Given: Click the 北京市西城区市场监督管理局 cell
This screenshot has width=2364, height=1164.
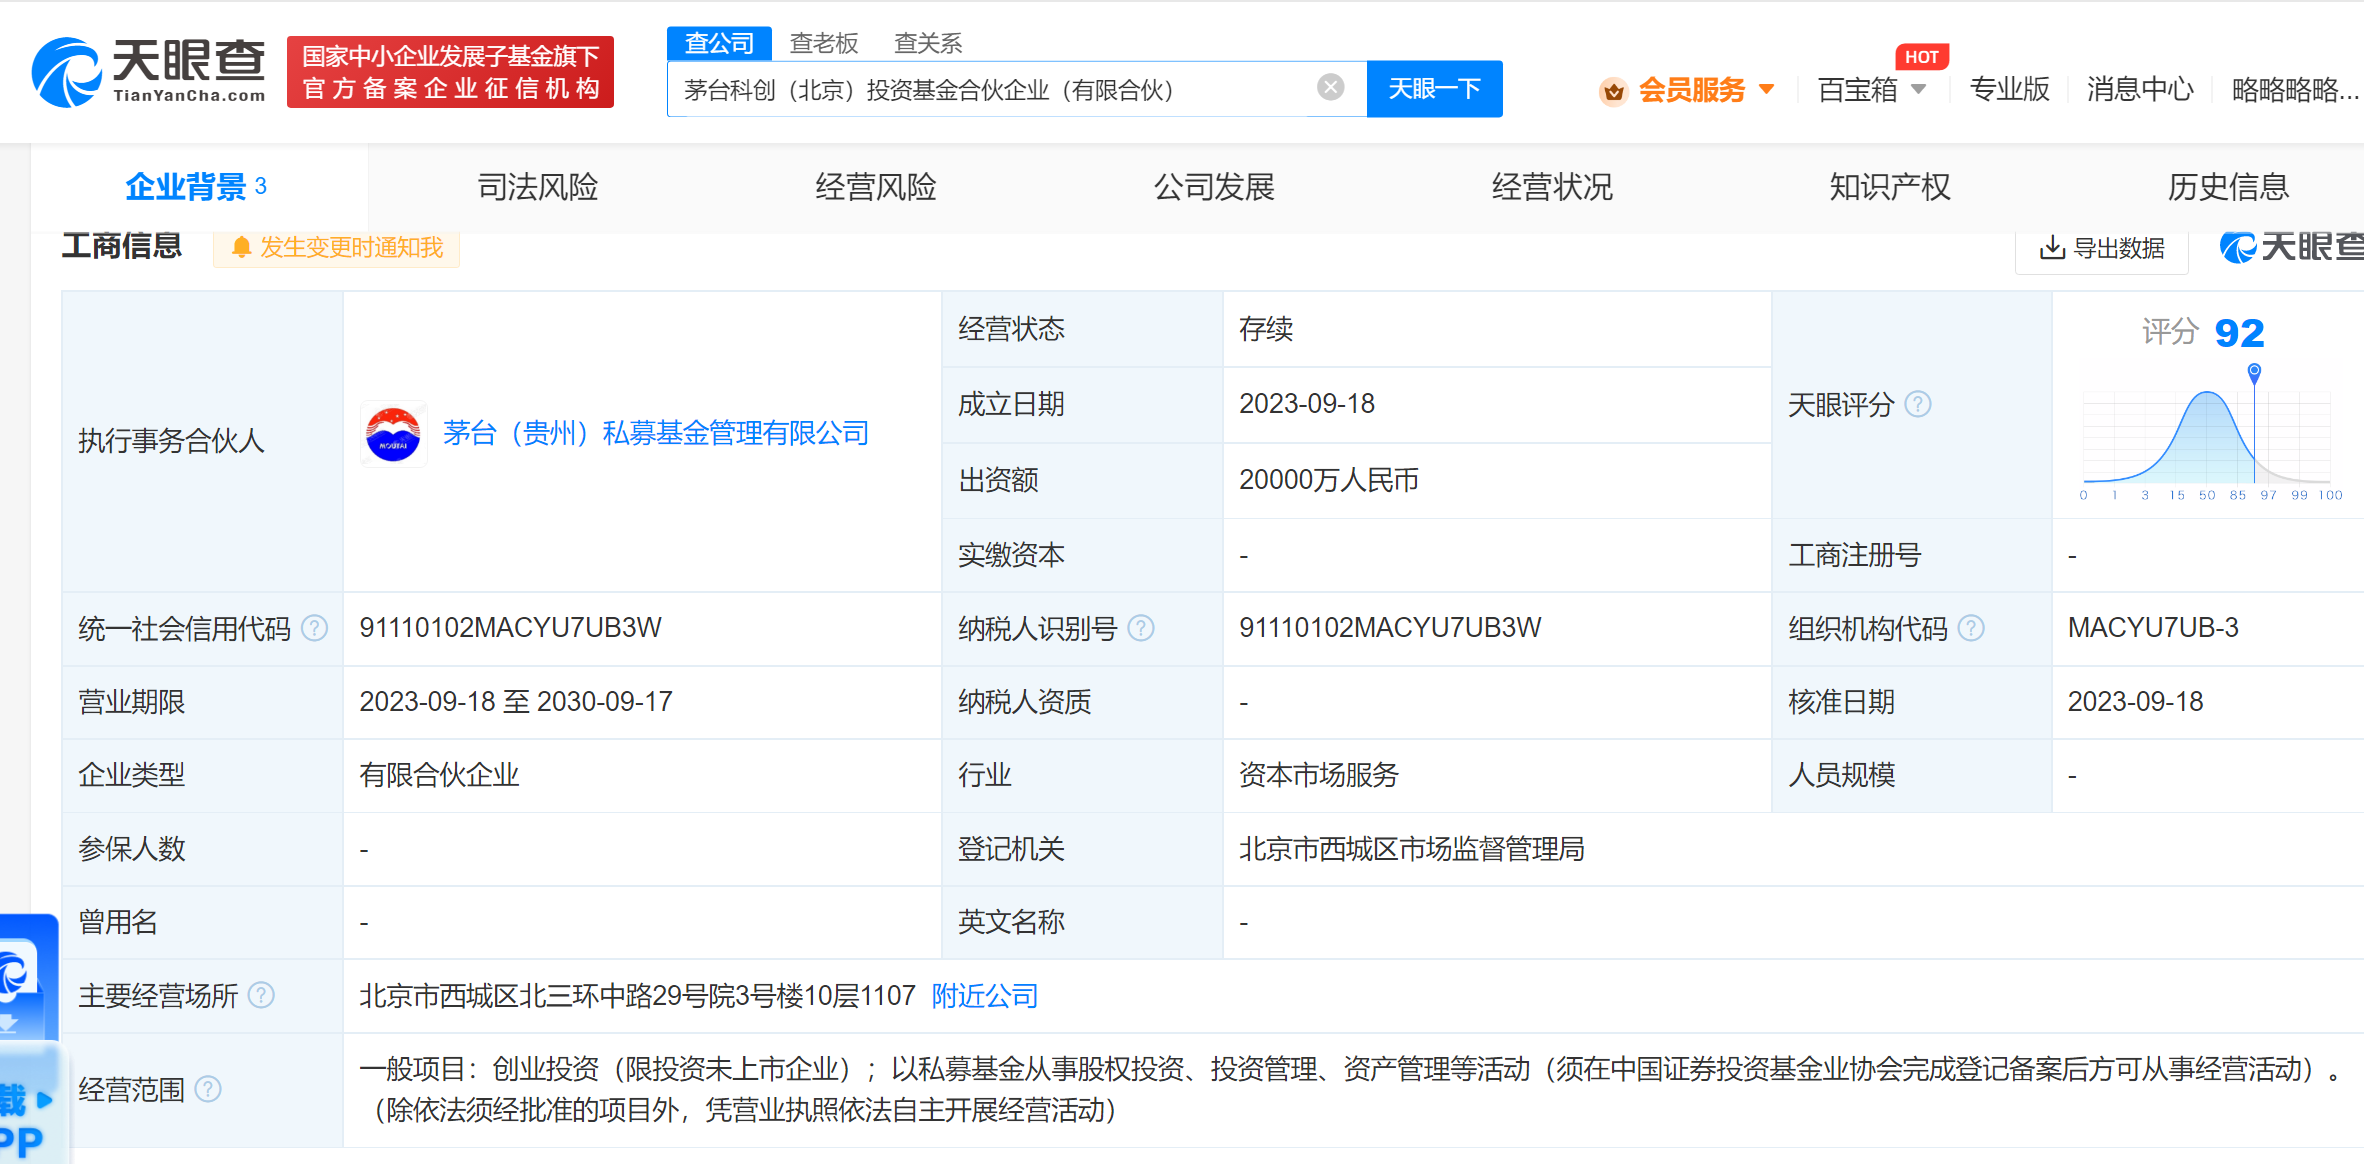Looking at the screenshot, I should (x=1412, y=849).
